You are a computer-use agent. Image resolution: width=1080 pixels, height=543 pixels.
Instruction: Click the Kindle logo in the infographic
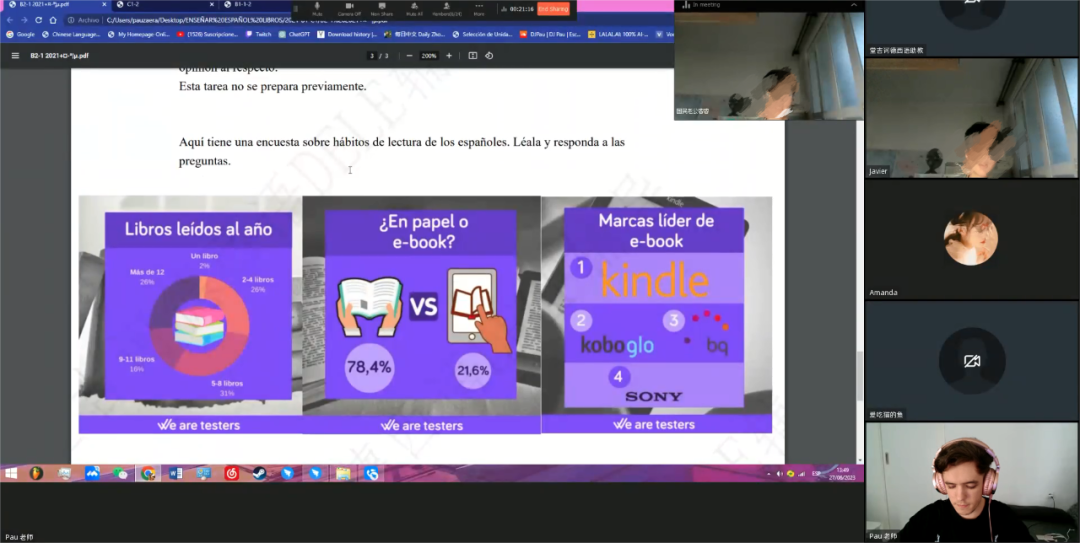pos(654,281)
